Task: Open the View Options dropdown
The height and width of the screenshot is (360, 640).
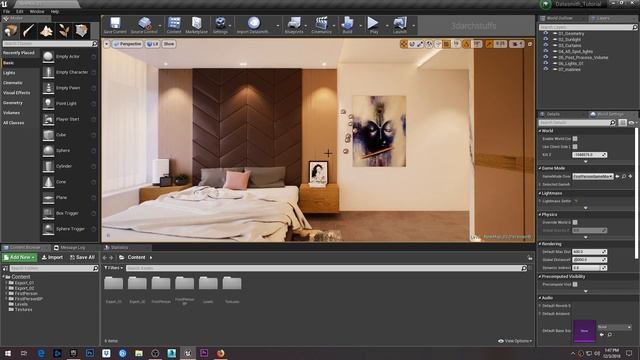Action: point(515,341)
